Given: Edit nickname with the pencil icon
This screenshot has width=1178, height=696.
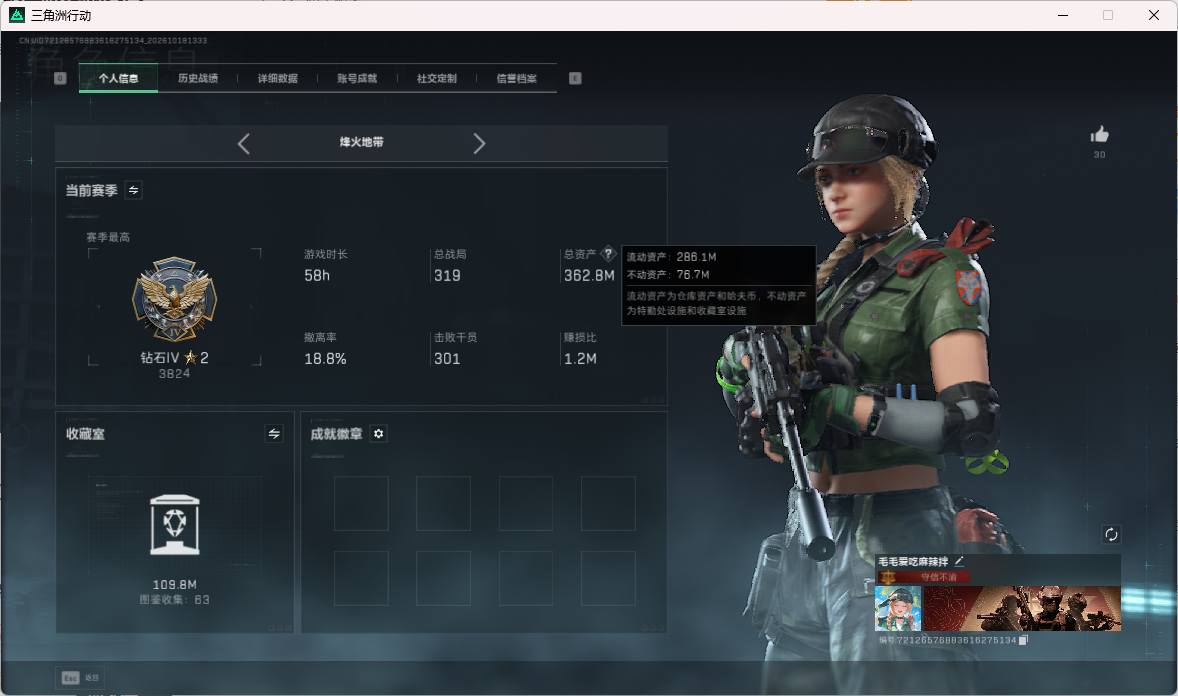Looking at the screenshot, I should click(x=959, y=561).
